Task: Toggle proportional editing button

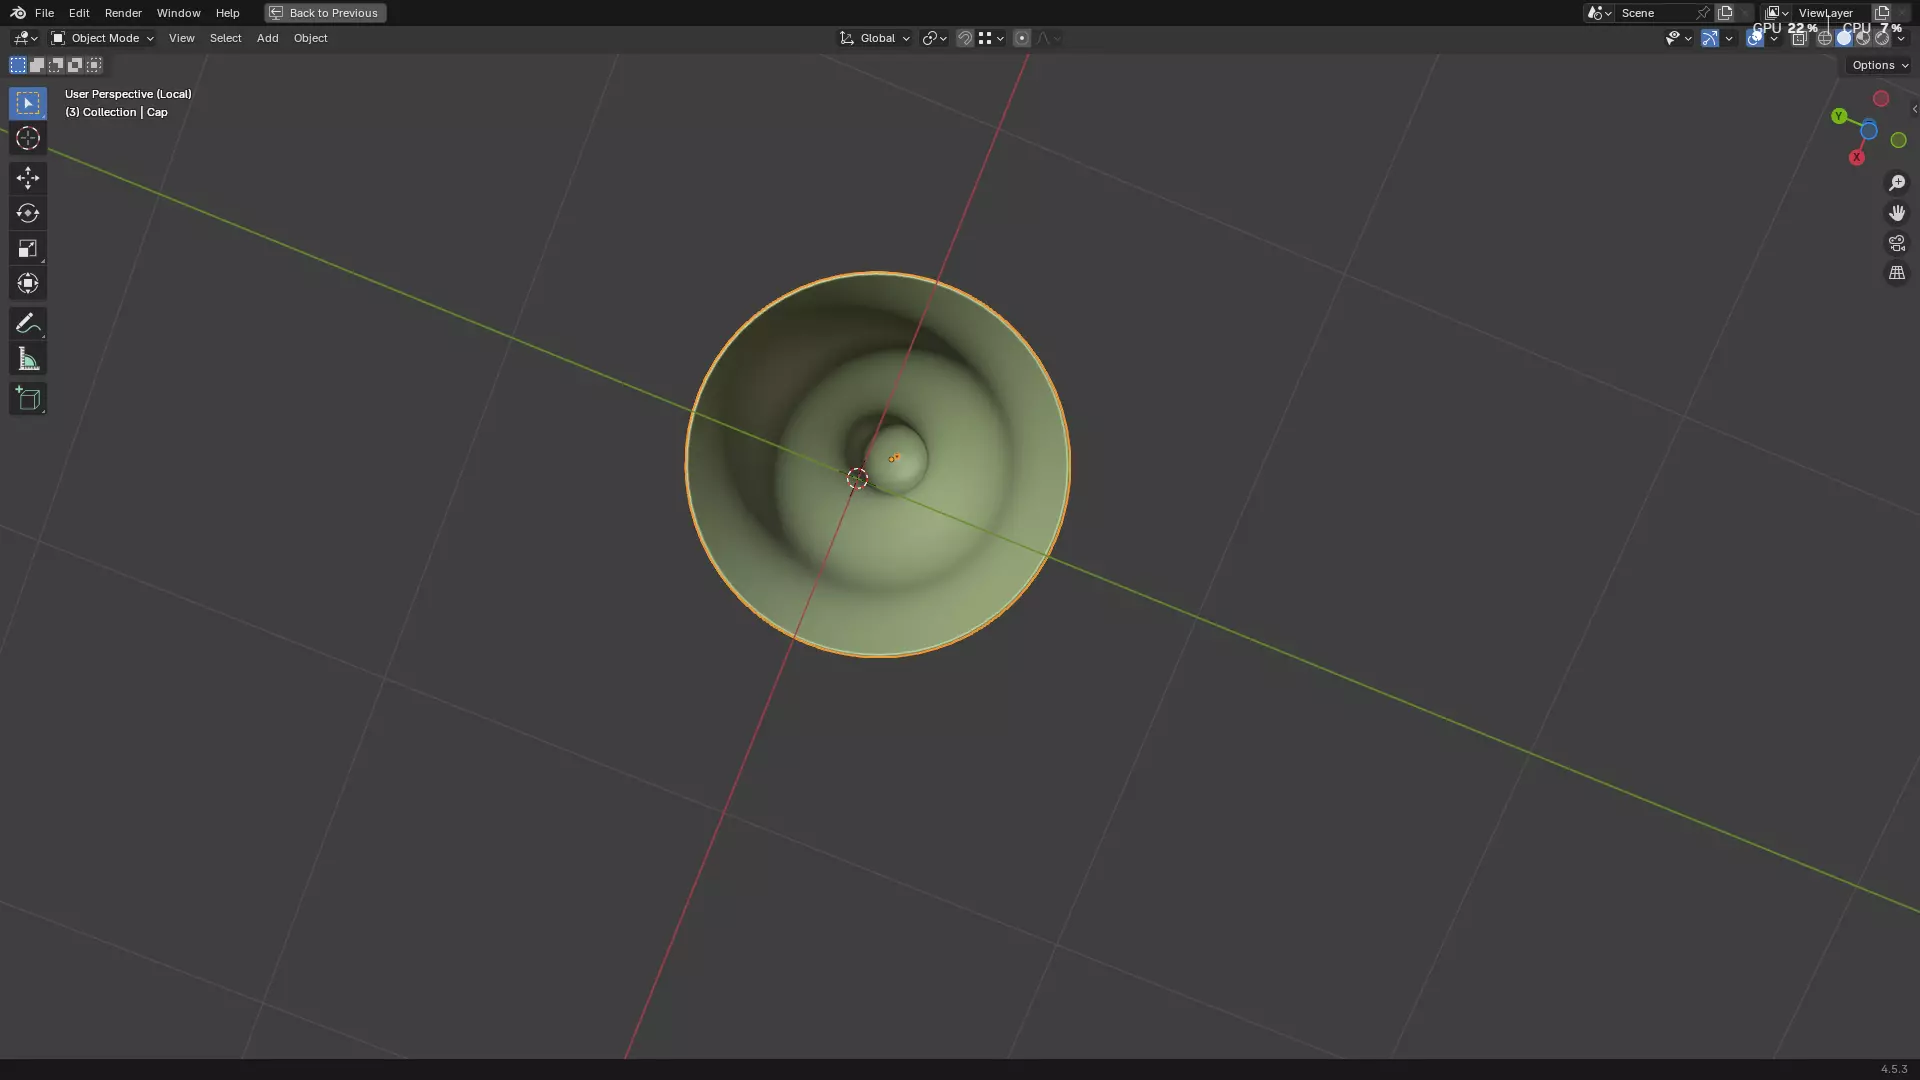Action: [x=1021, y=38]
